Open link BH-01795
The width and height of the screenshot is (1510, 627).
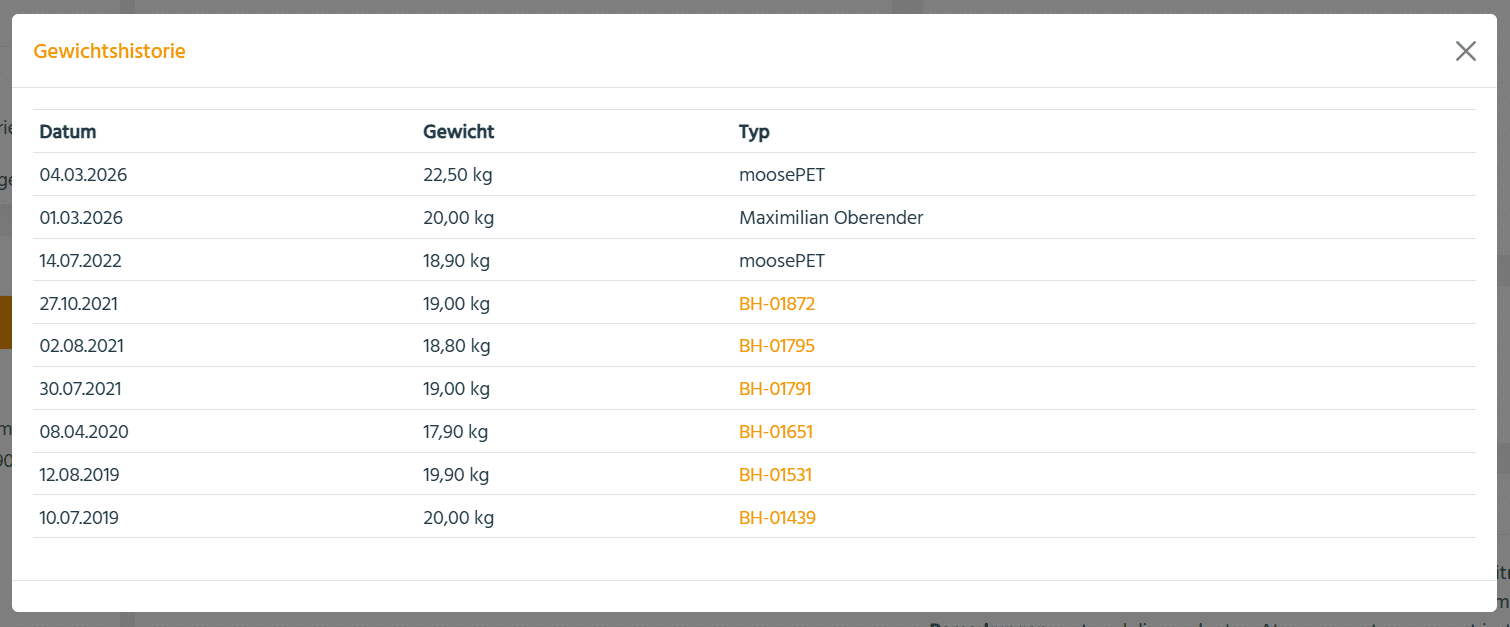[777, 346]
